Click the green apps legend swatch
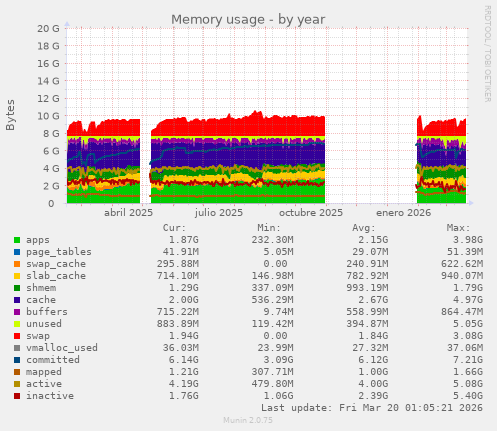The height and width of the screenshot is (431, 497). (17, 240)
